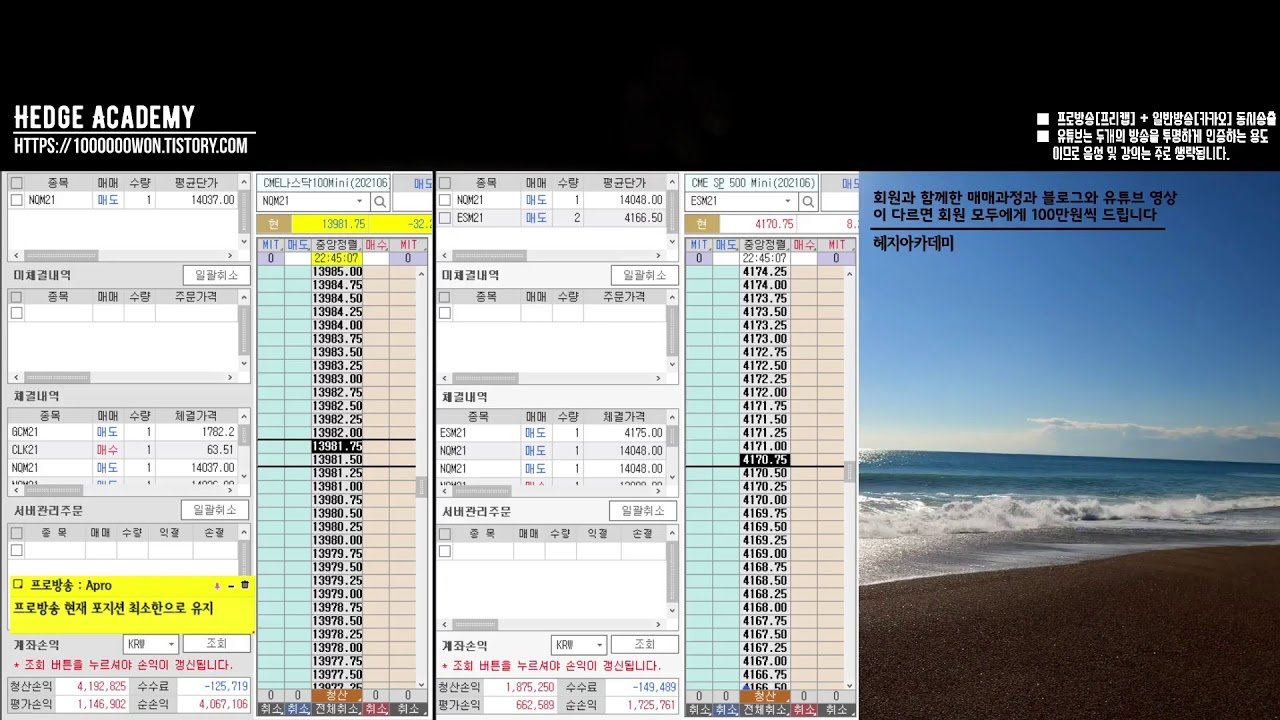This screenshot has width=1280, height=720.
Task: Click 일괄취소 in right 미체결내역 section
Action: click(645, 275)
